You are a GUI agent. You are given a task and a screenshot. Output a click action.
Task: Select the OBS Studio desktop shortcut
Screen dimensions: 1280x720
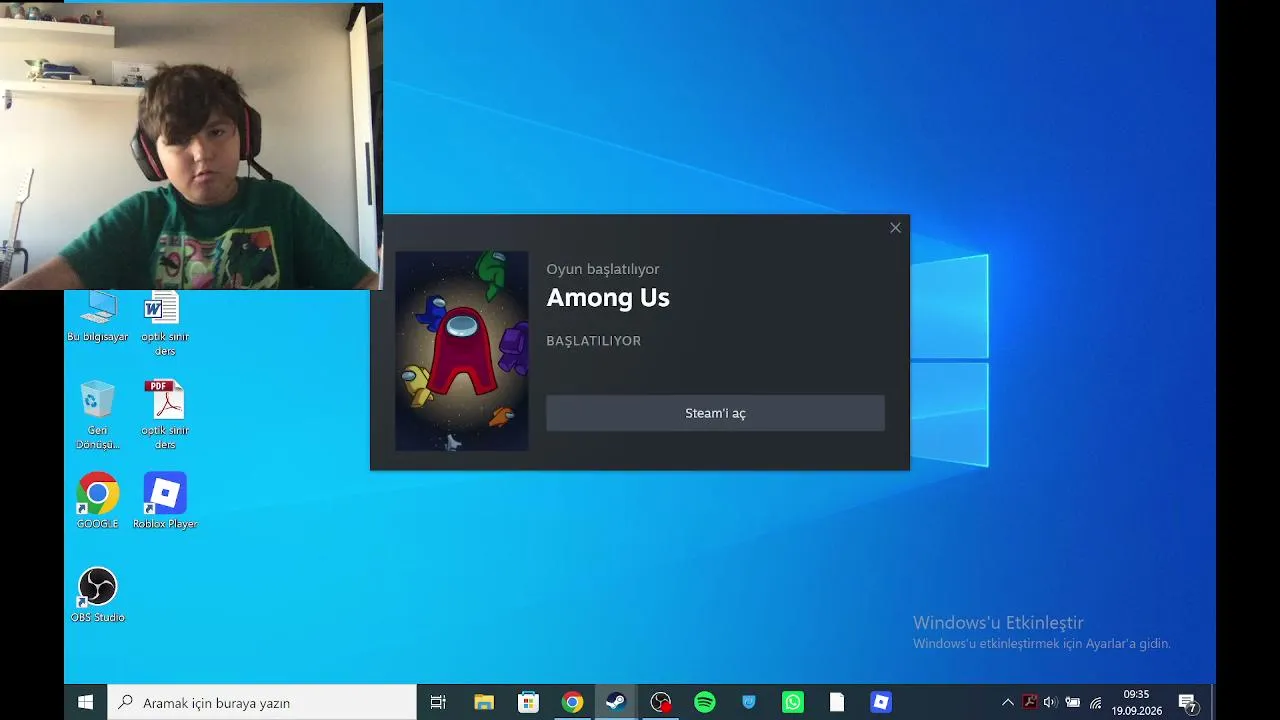pyautogui.click(x=98, y=595)
